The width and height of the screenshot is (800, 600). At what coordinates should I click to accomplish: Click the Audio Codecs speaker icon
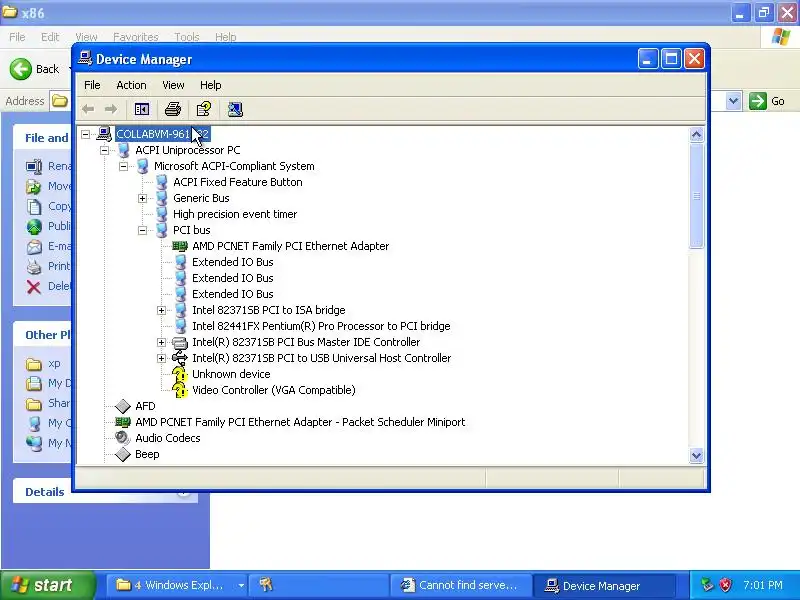pos(122,438)
